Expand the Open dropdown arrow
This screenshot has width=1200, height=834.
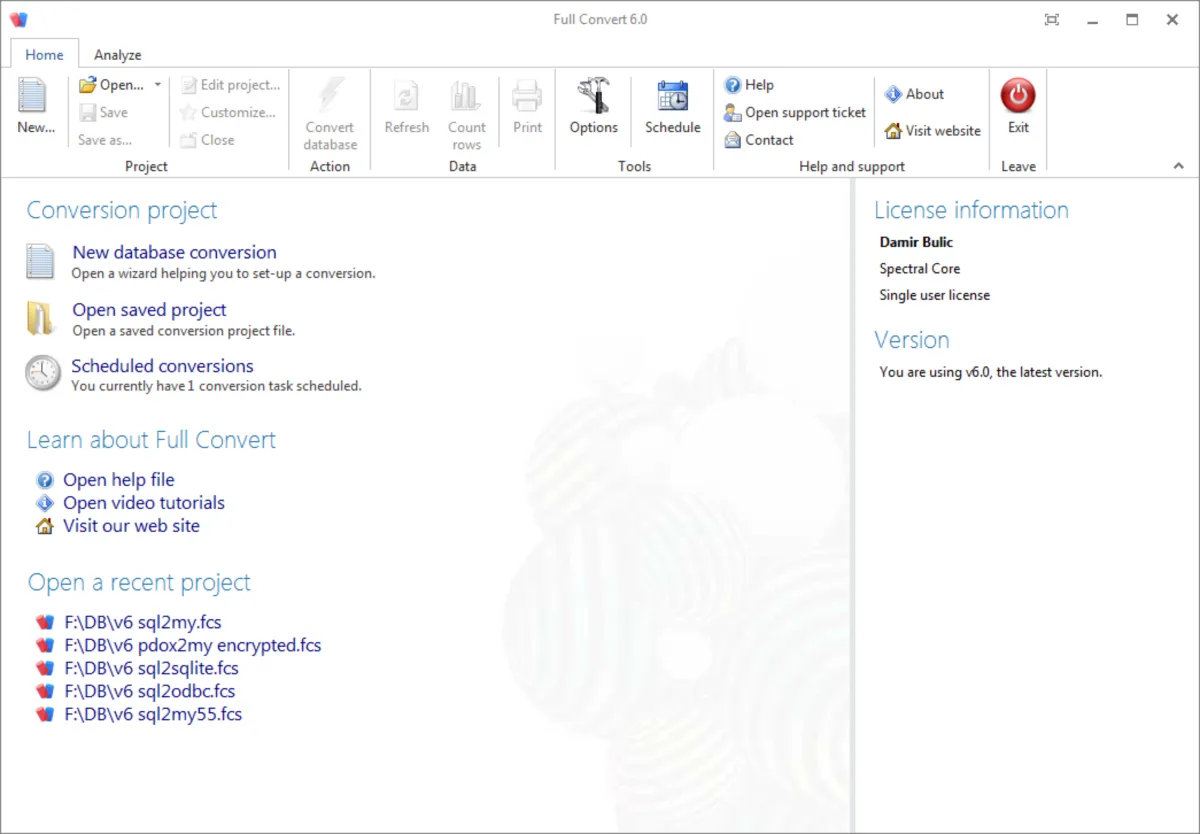158,85
